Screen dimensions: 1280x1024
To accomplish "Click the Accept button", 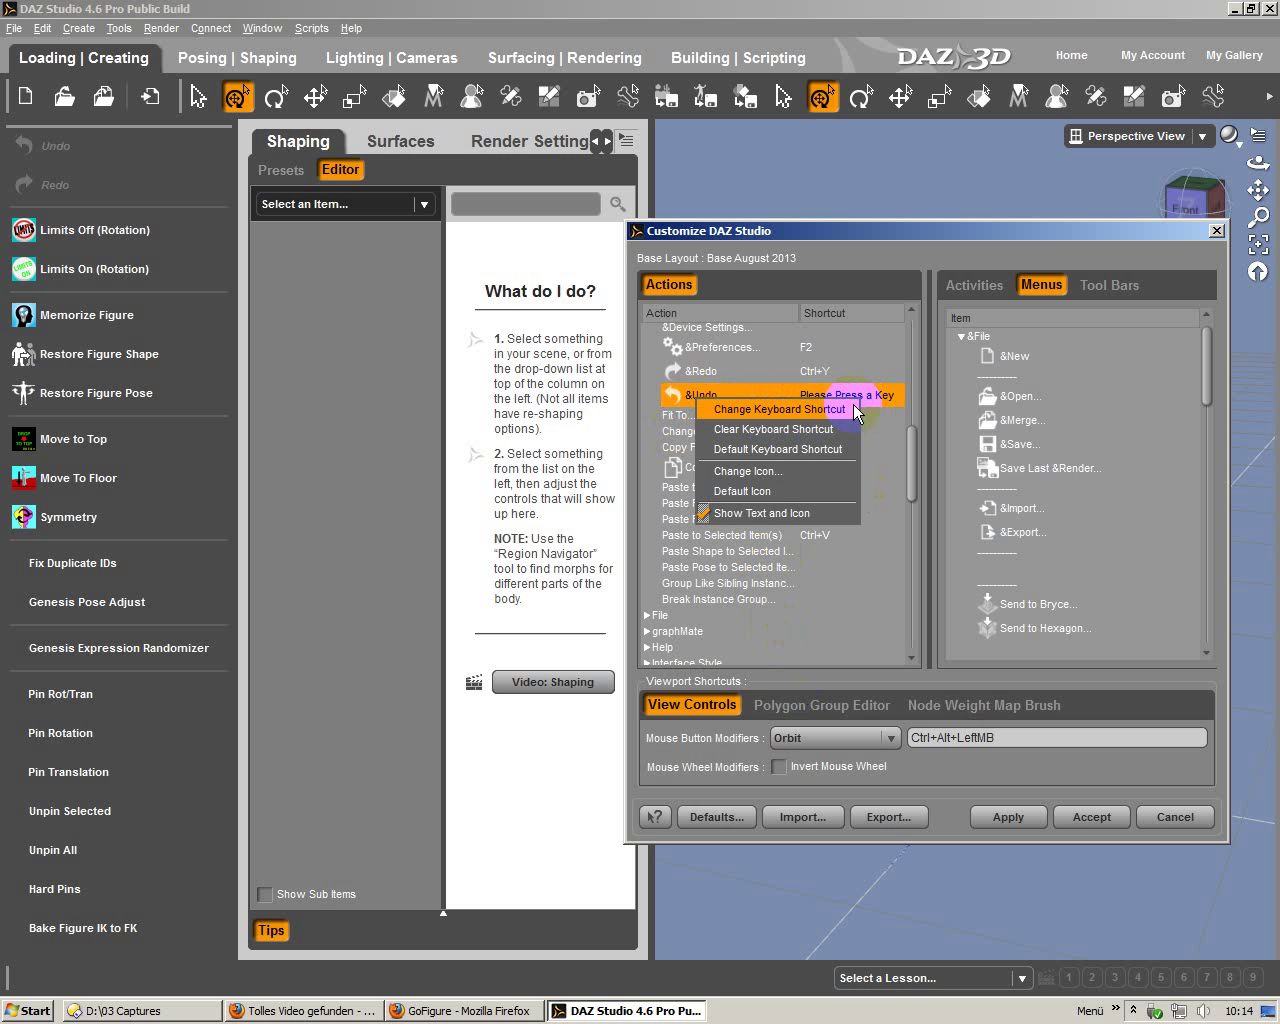I will pyautogui.click(x=1092, y=817).
